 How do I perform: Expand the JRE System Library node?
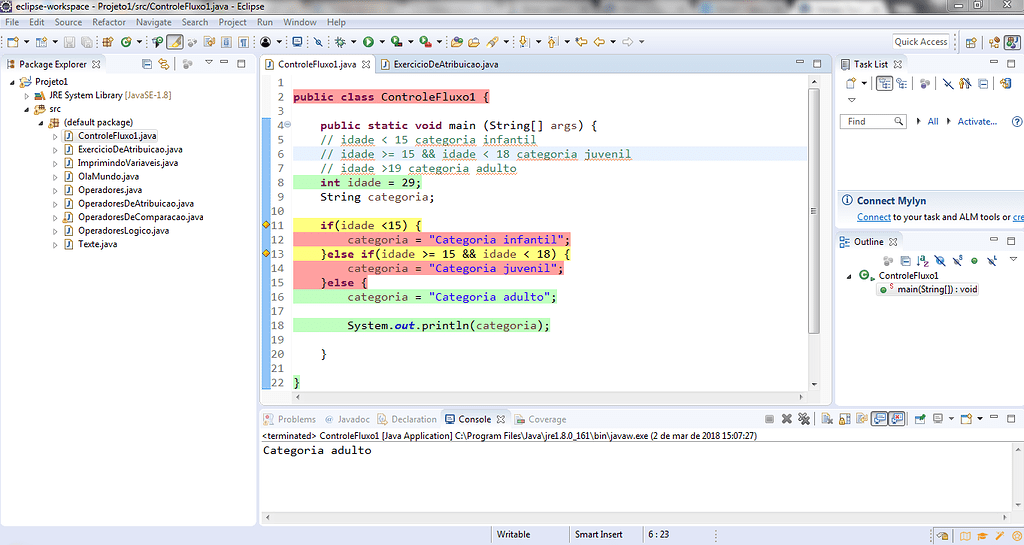tap(28, 95)
